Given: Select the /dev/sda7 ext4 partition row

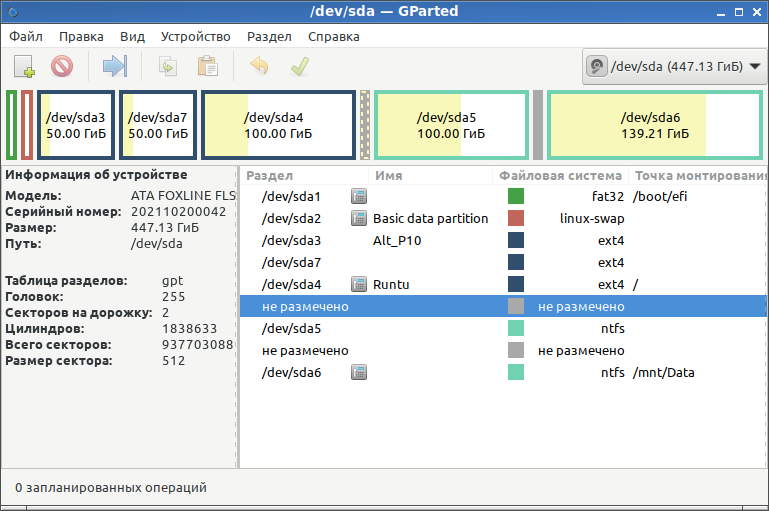Looking at the screenshot, I should pos(503,262).
